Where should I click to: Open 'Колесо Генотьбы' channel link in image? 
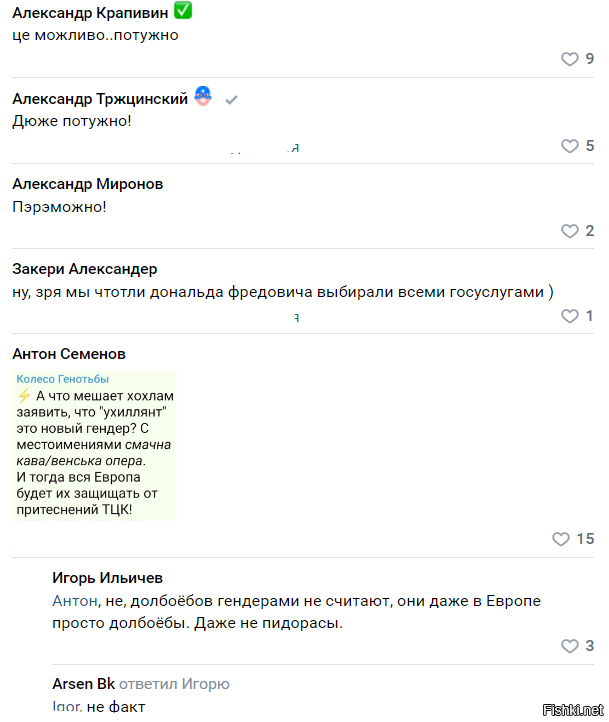63,379
